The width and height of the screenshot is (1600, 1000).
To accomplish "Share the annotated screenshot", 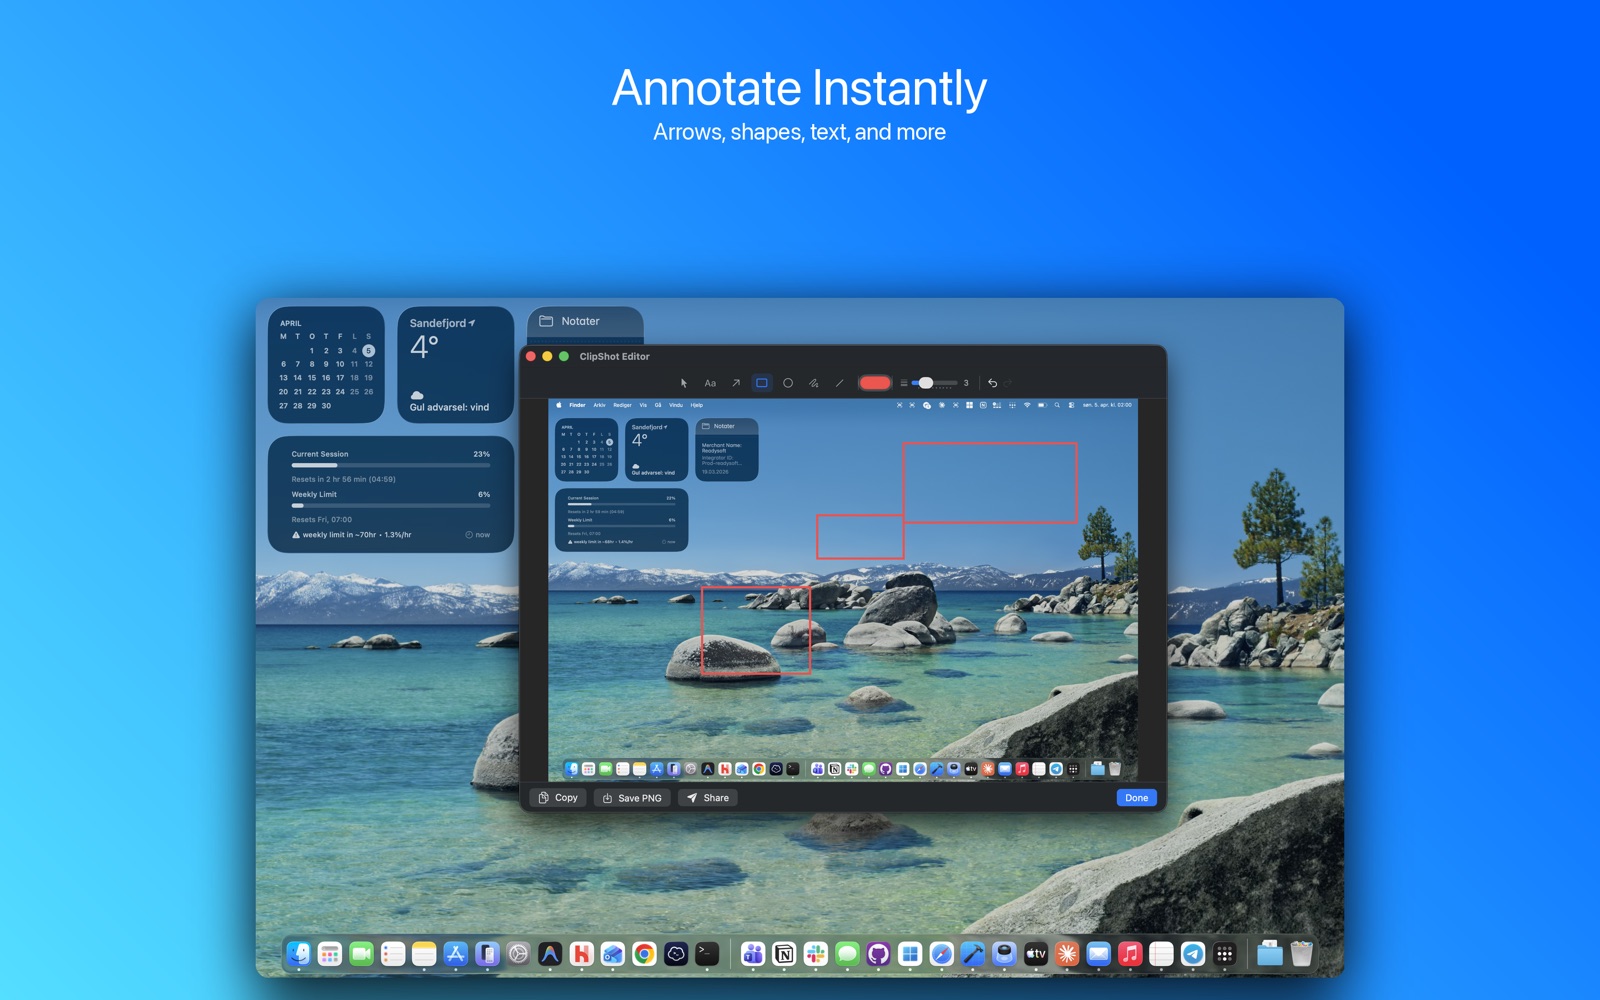I will [x=708, y=798].
